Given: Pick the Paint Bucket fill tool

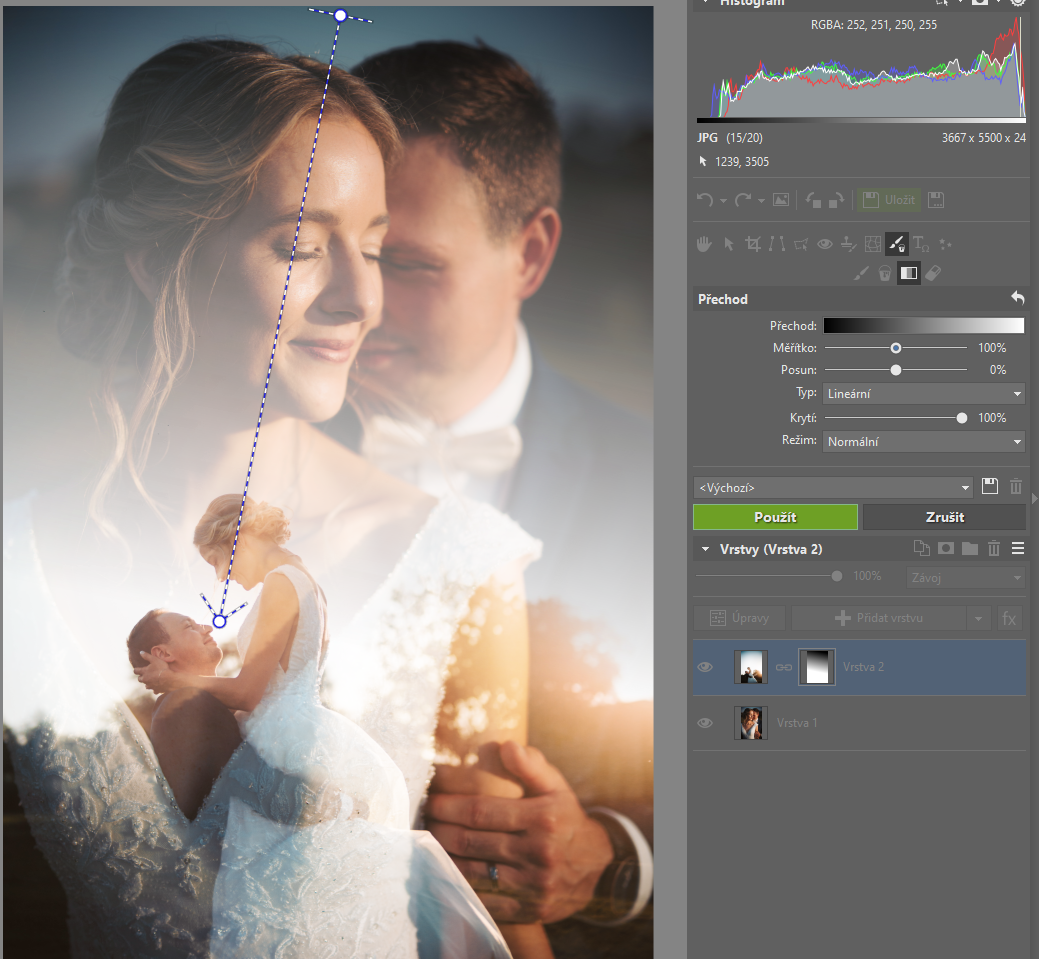Looking at the screenshot, I should pyautogui.click(x=885, y=272).
